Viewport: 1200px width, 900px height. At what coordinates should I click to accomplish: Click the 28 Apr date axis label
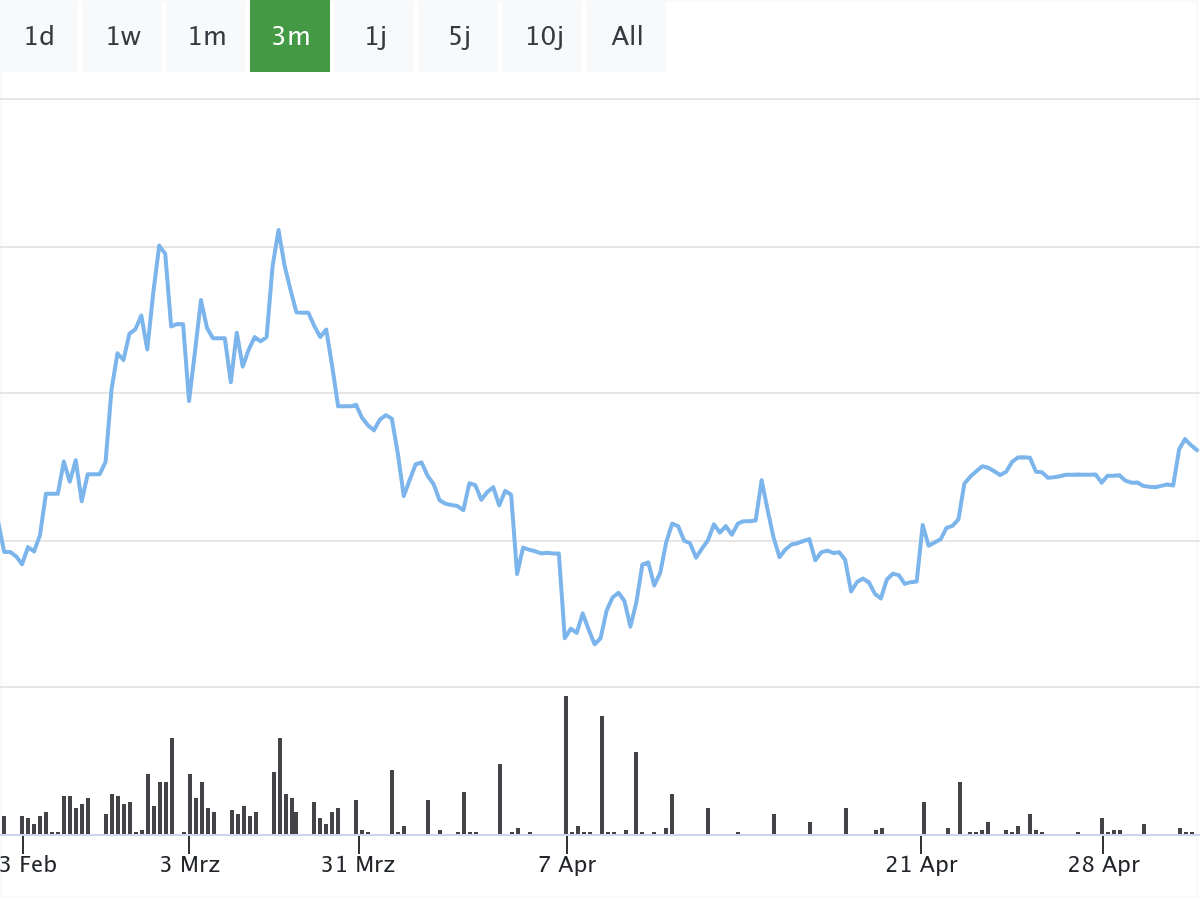tap(1103, 864)
